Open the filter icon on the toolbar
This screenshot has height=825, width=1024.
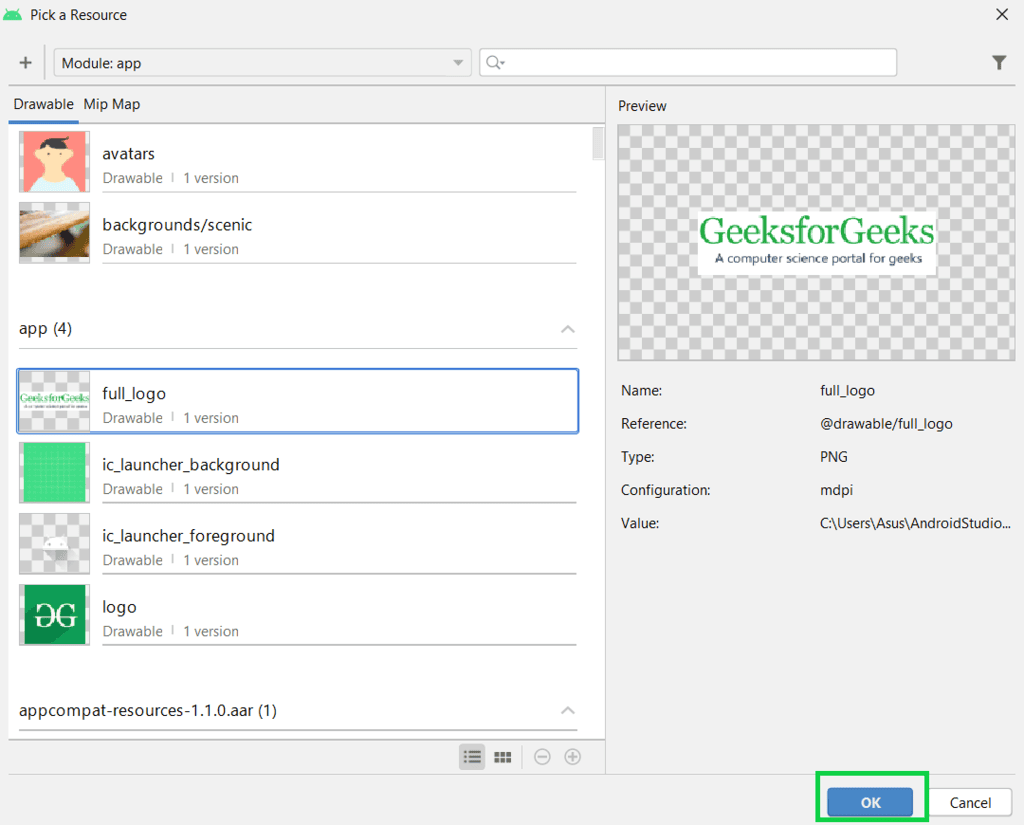999,62
